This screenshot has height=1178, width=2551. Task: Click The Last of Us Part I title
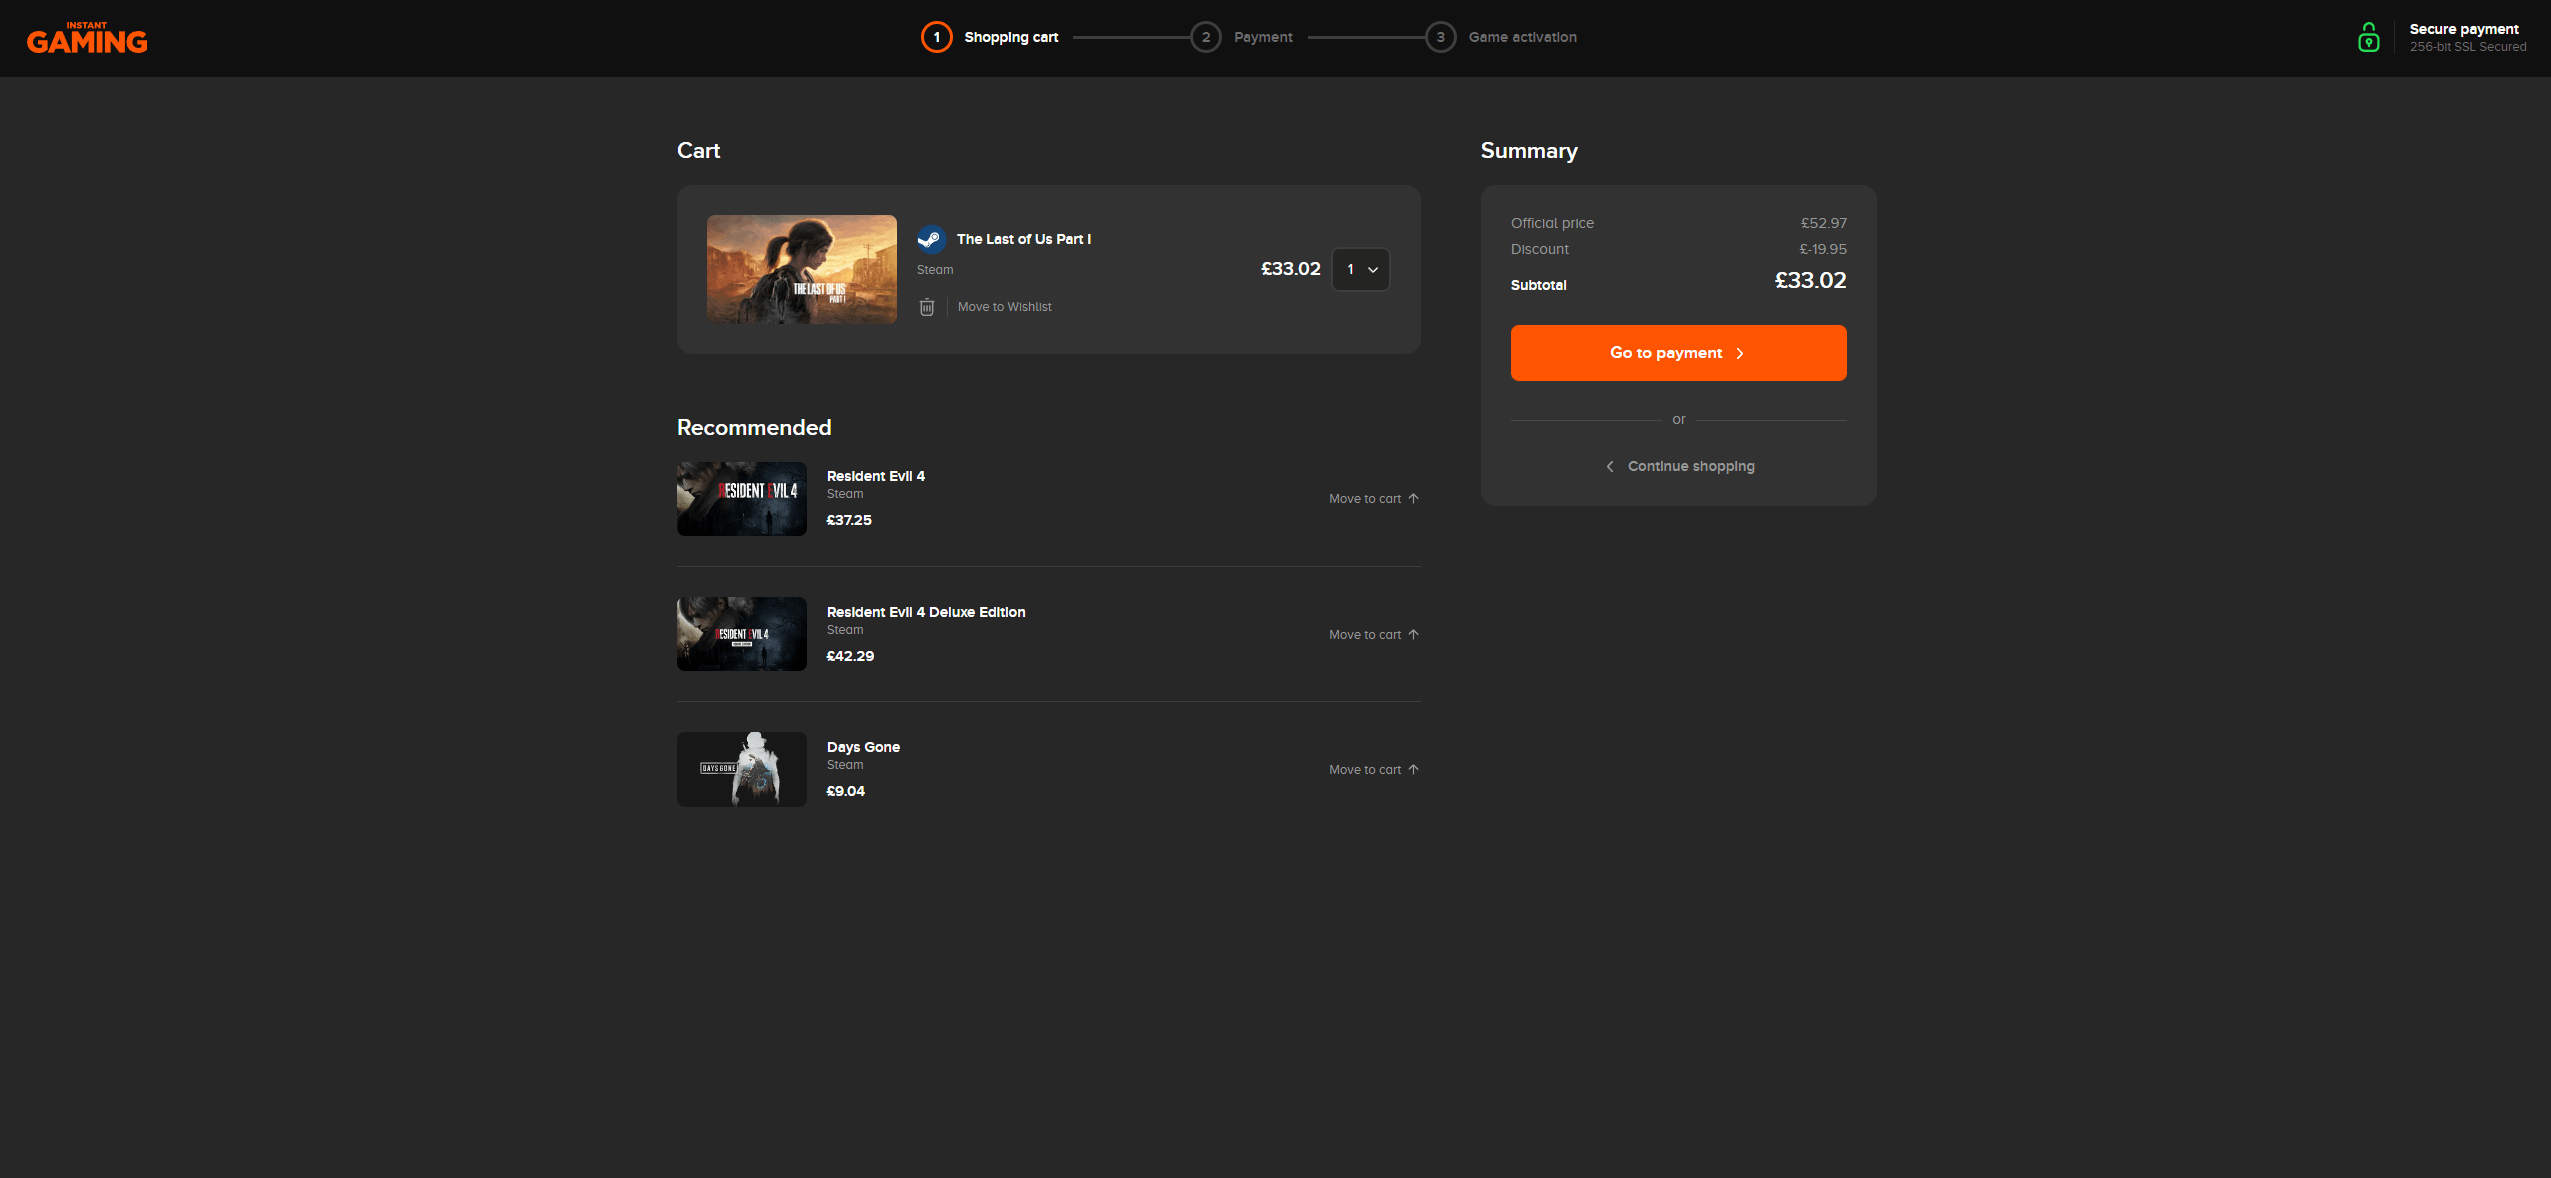click(1023, 239)
